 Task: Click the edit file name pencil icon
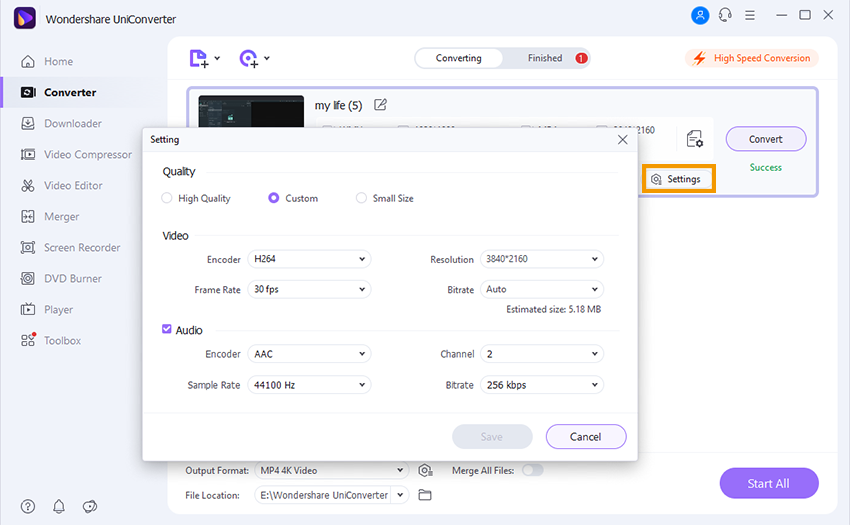381,105
